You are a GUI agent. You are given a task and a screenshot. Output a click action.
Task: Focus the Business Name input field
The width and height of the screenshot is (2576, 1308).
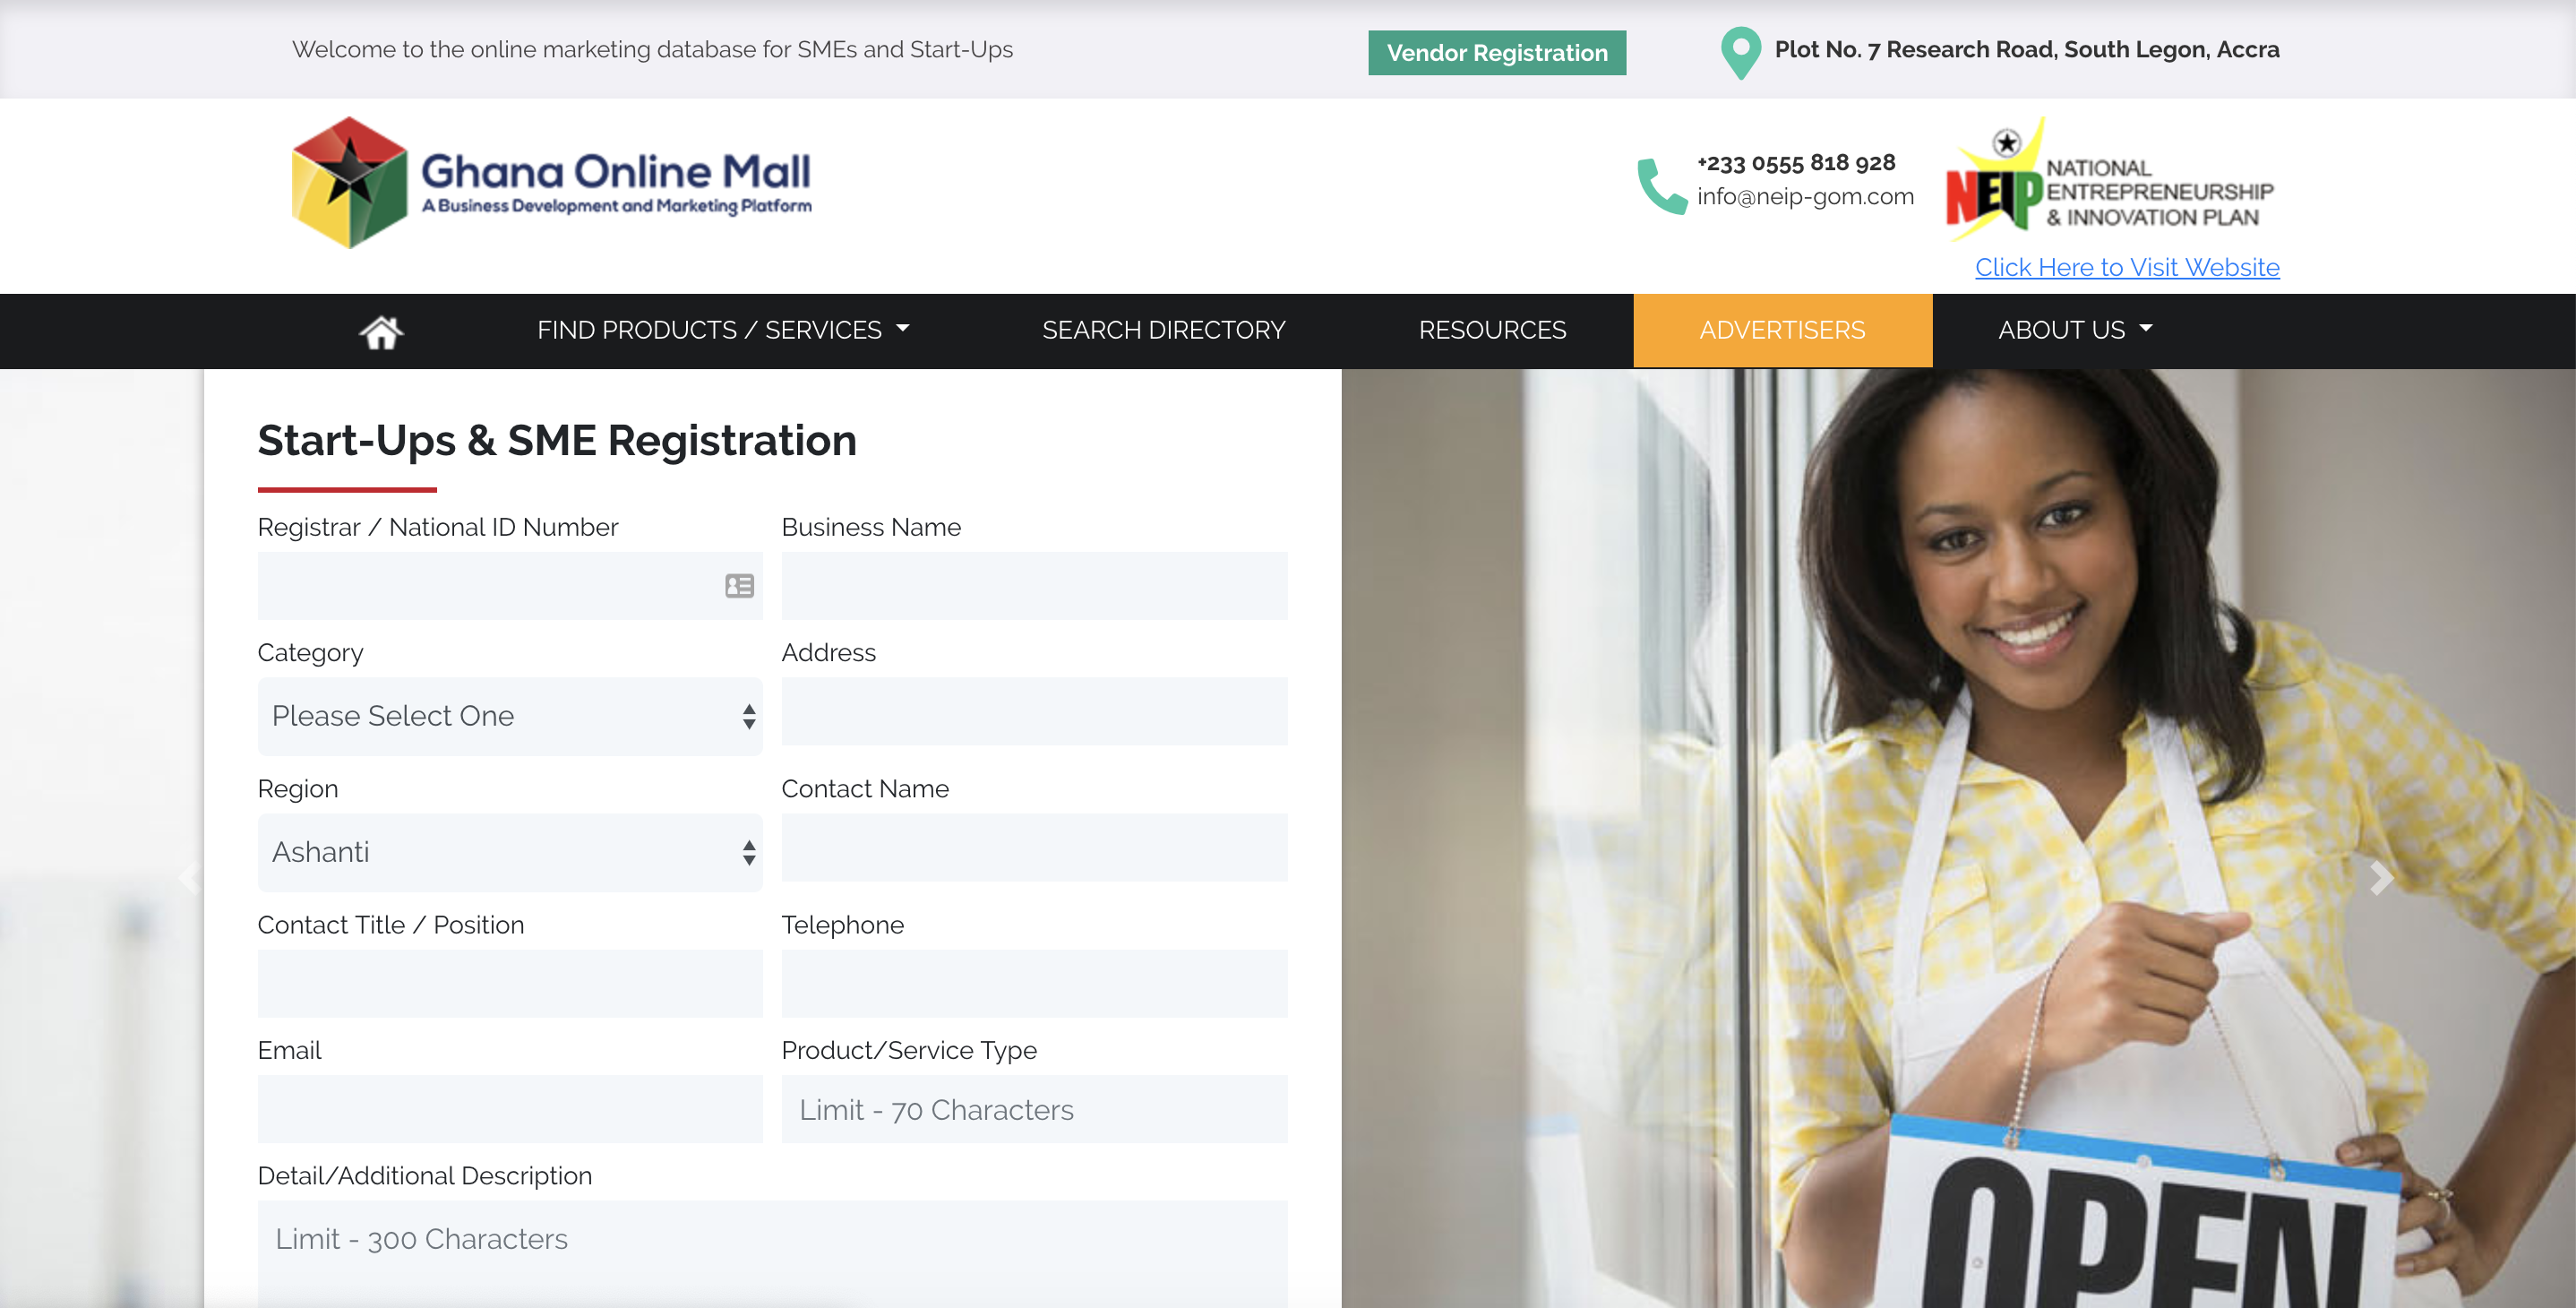(x=1034, y=586)
